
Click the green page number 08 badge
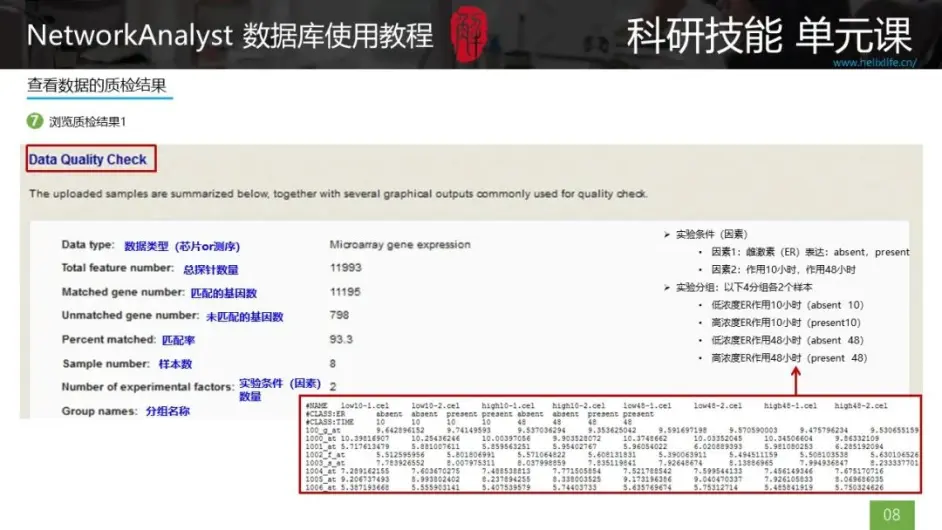click(893, 514)
